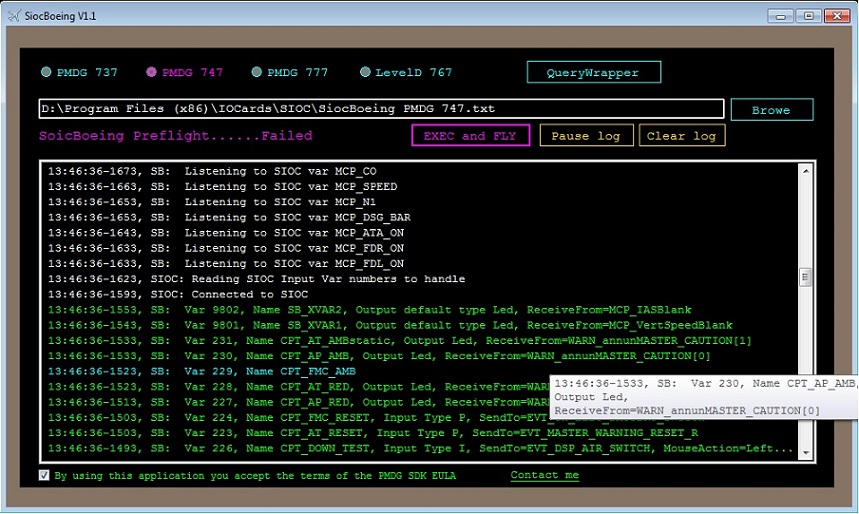Click the QueryWrapper button

pyautogui.click(x=594, y=72)
